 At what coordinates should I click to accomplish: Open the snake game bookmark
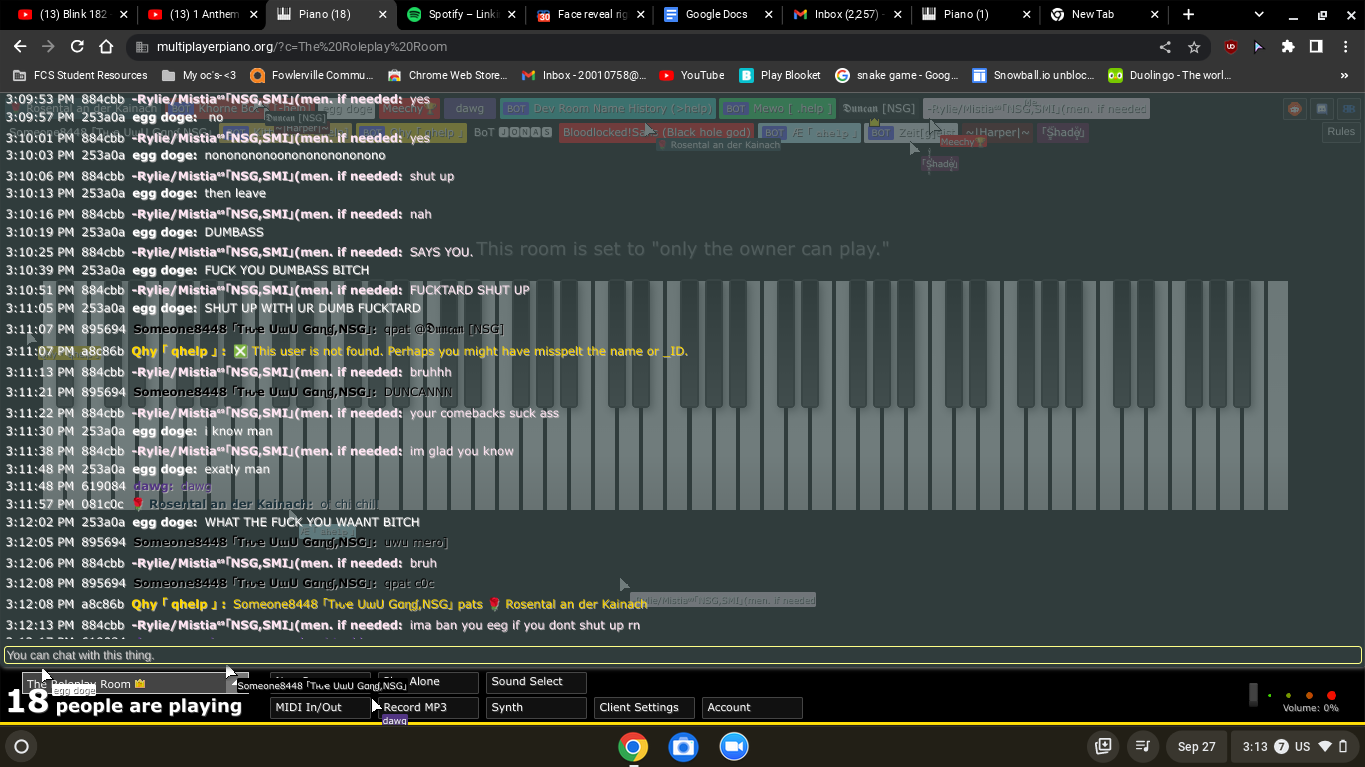(897, 75)
